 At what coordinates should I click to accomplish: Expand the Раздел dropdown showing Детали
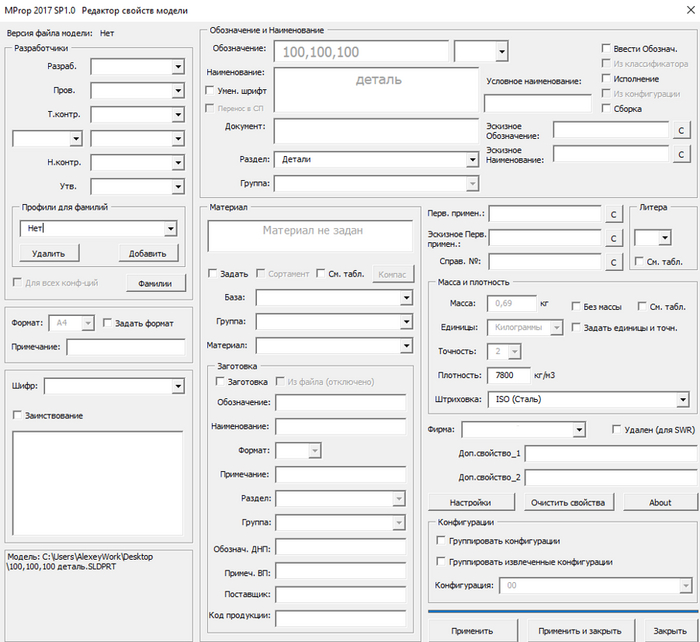pos(470,159)
